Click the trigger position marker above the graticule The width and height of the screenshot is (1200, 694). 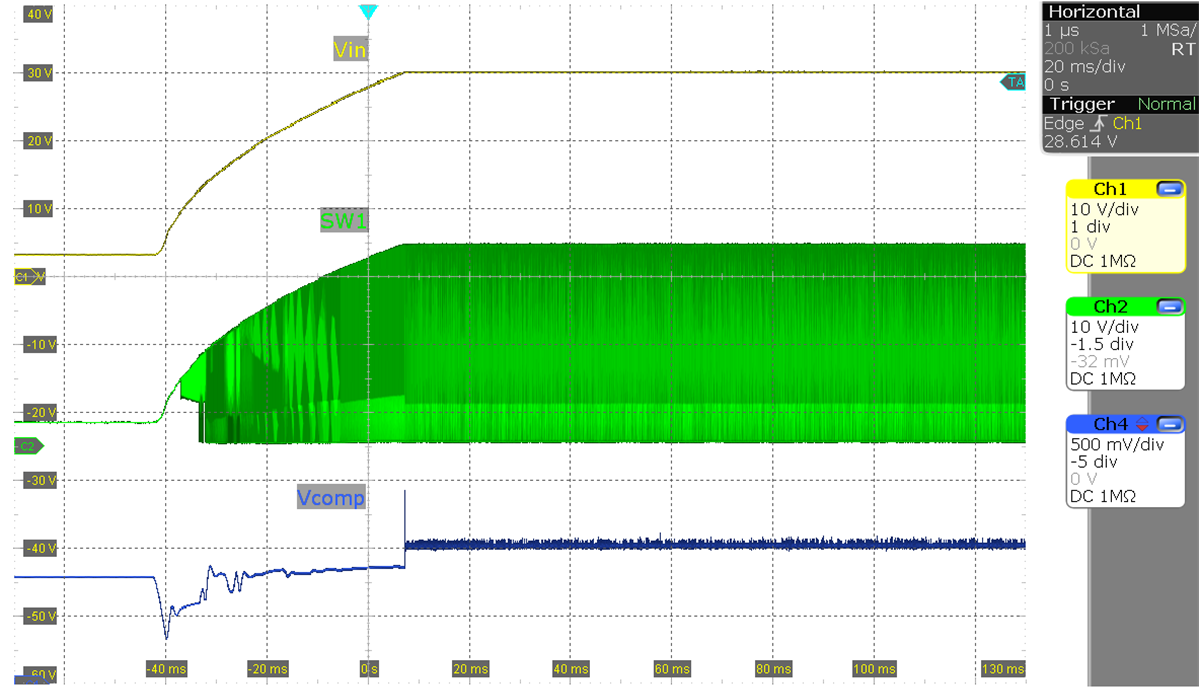[x=368, y=11]
